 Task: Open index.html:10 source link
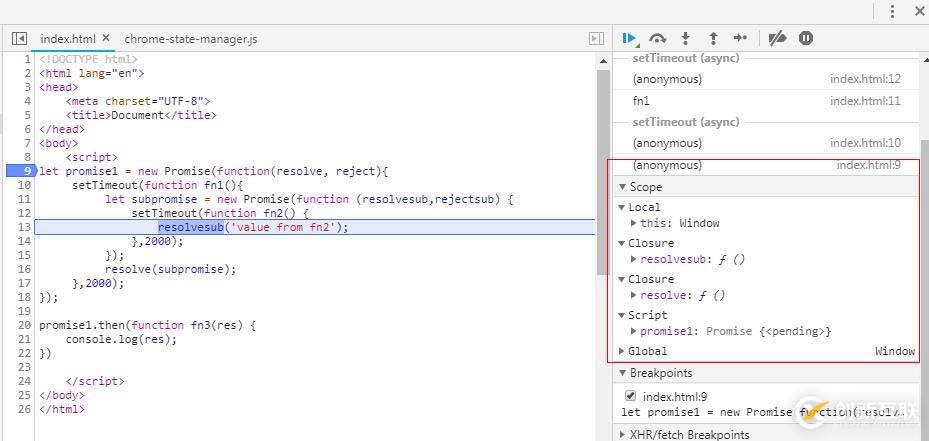(x=865, y=143)
